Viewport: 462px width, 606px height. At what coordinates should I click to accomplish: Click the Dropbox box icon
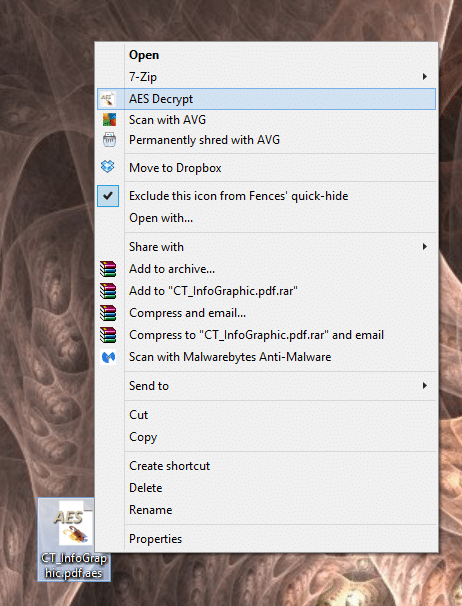pos(107,167)
